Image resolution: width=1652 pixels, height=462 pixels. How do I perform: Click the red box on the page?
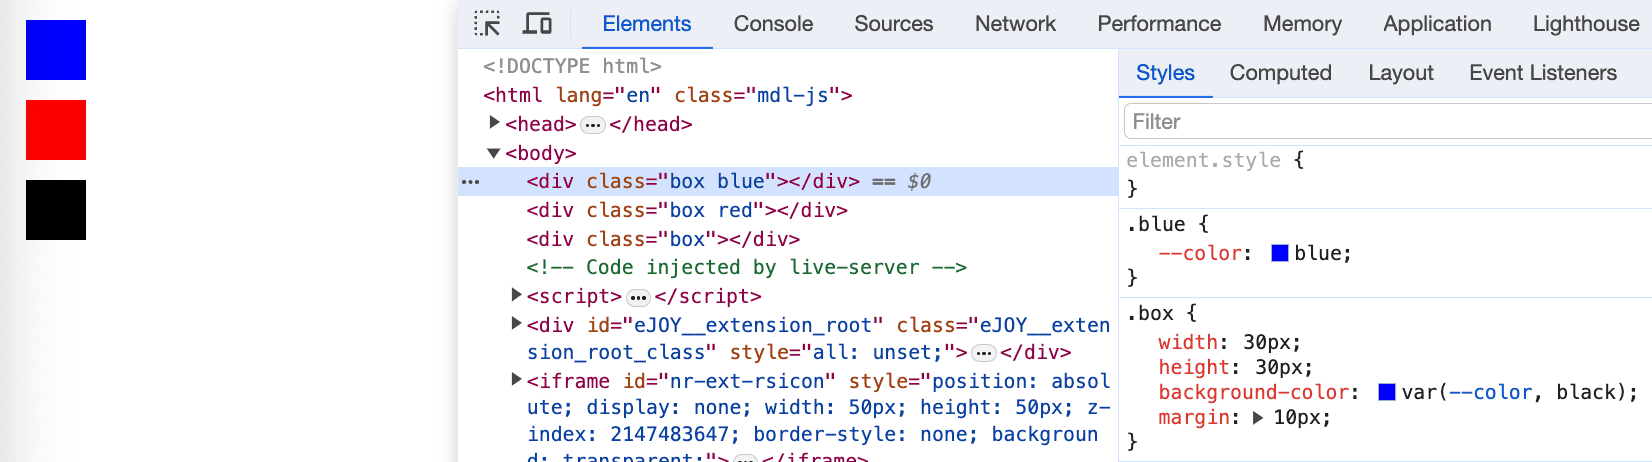point(56,130)
